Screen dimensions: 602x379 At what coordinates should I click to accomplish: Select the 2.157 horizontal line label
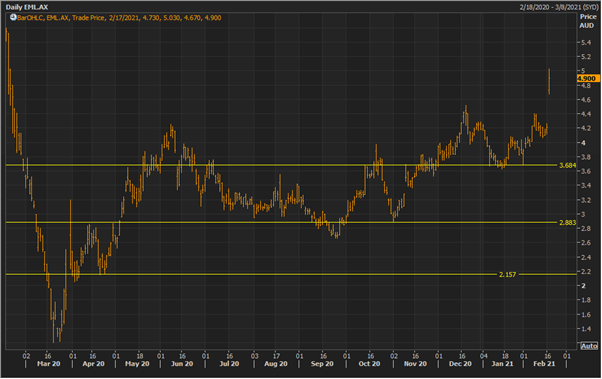point(507,275)
